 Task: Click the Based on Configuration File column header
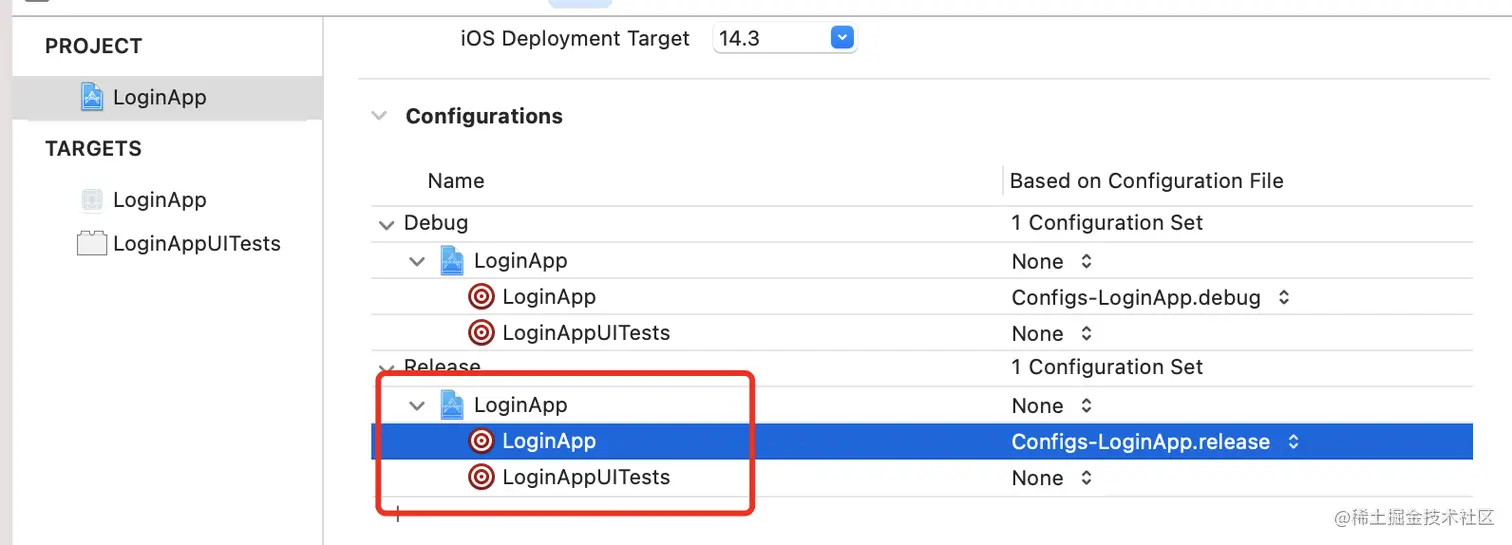point(1146,181)
